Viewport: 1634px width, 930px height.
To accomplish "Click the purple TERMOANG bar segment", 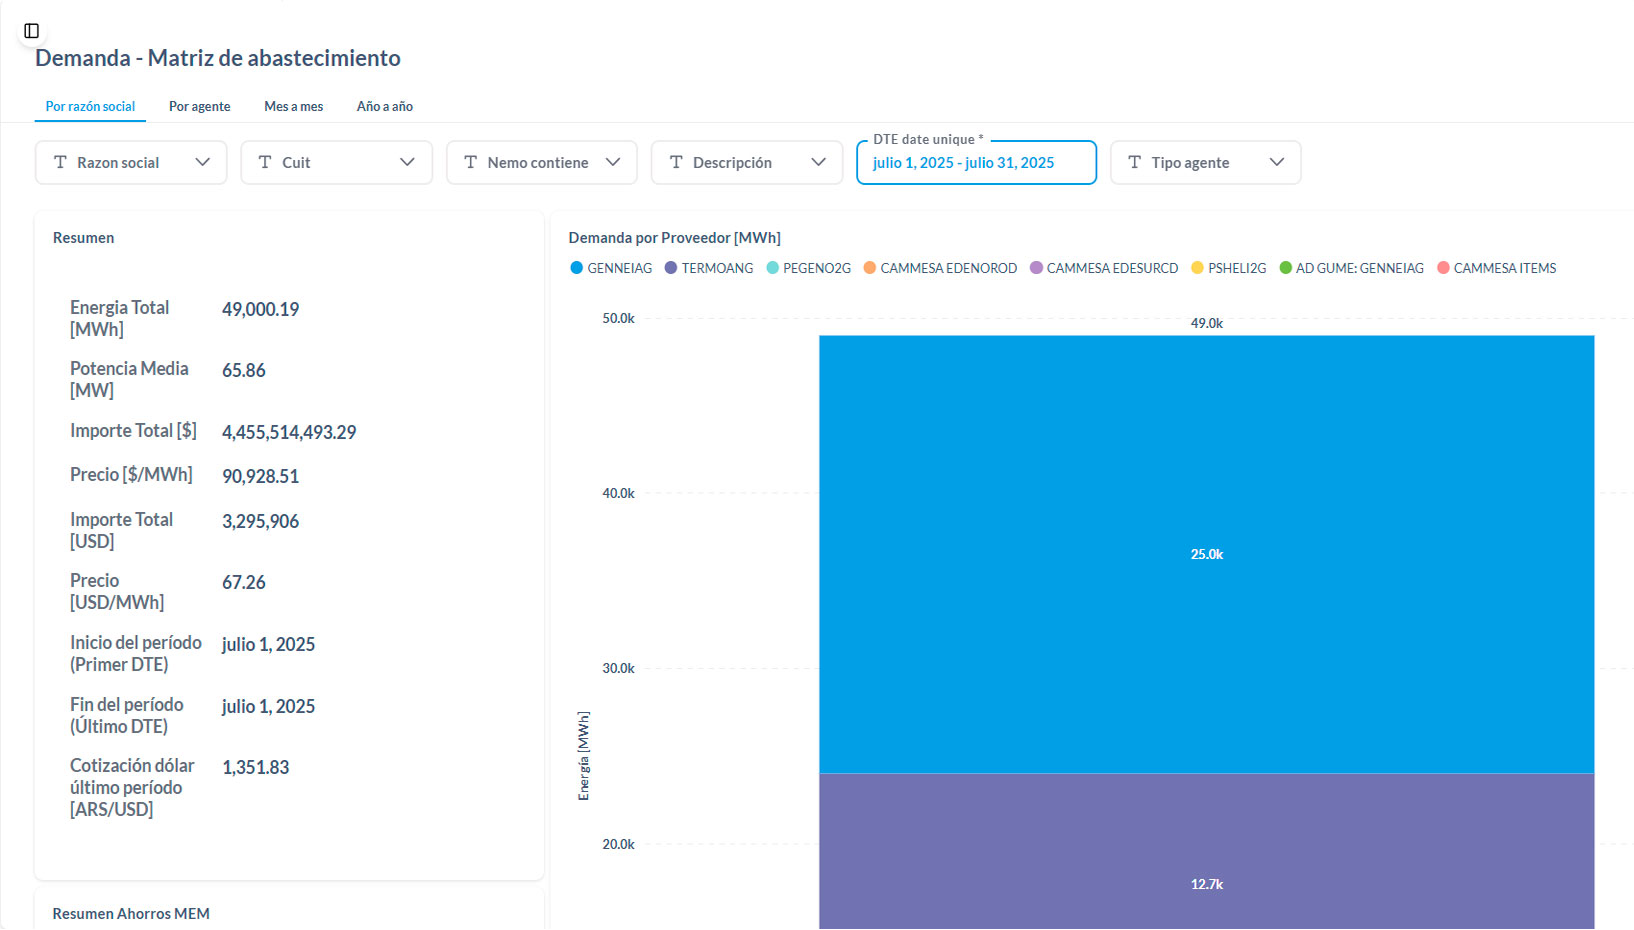I will point(1206,850).
